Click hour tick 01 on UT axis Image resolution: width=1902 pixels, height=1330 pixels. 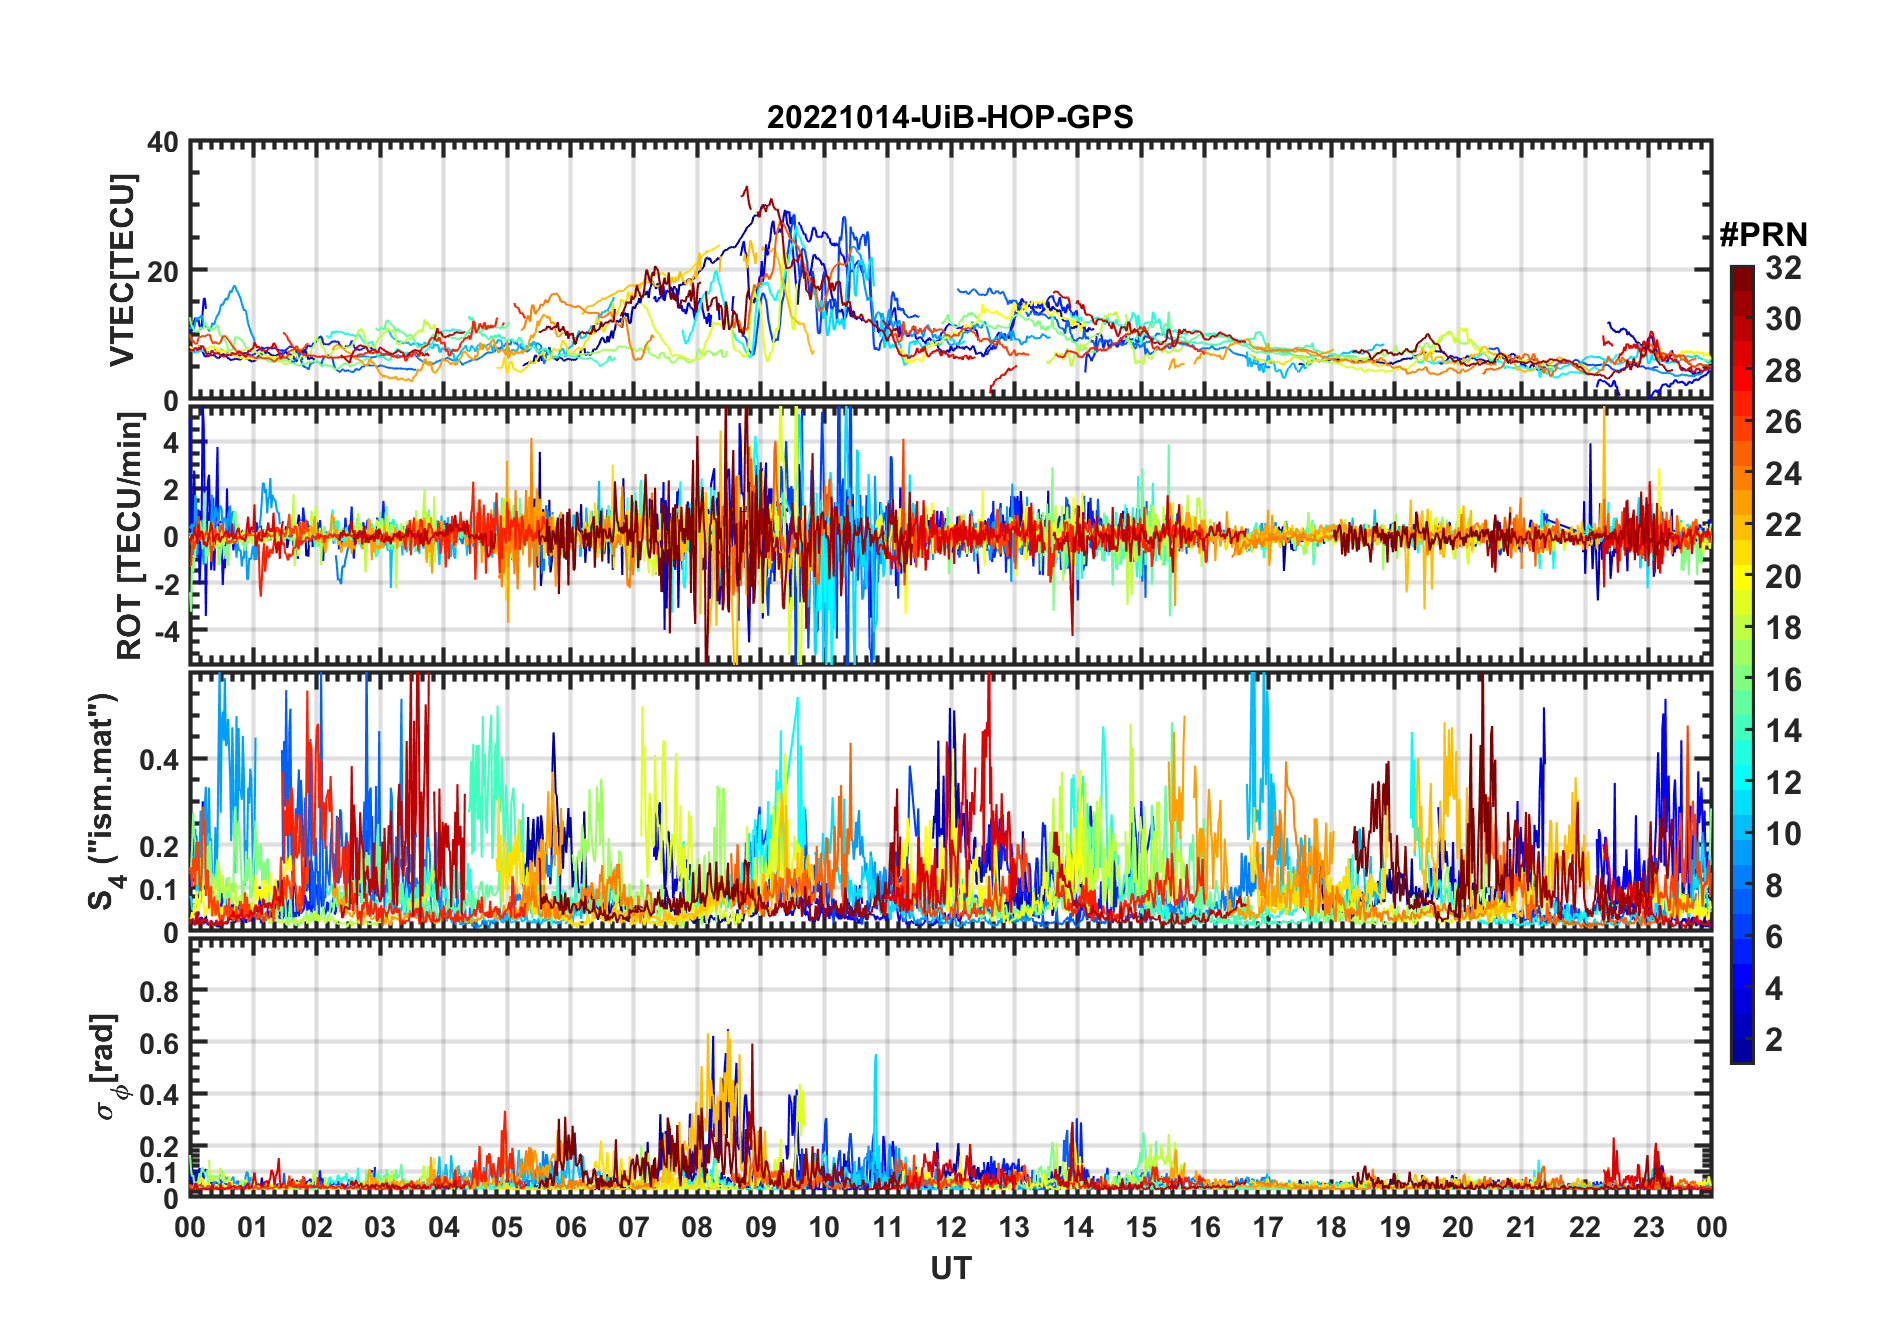253,1227
